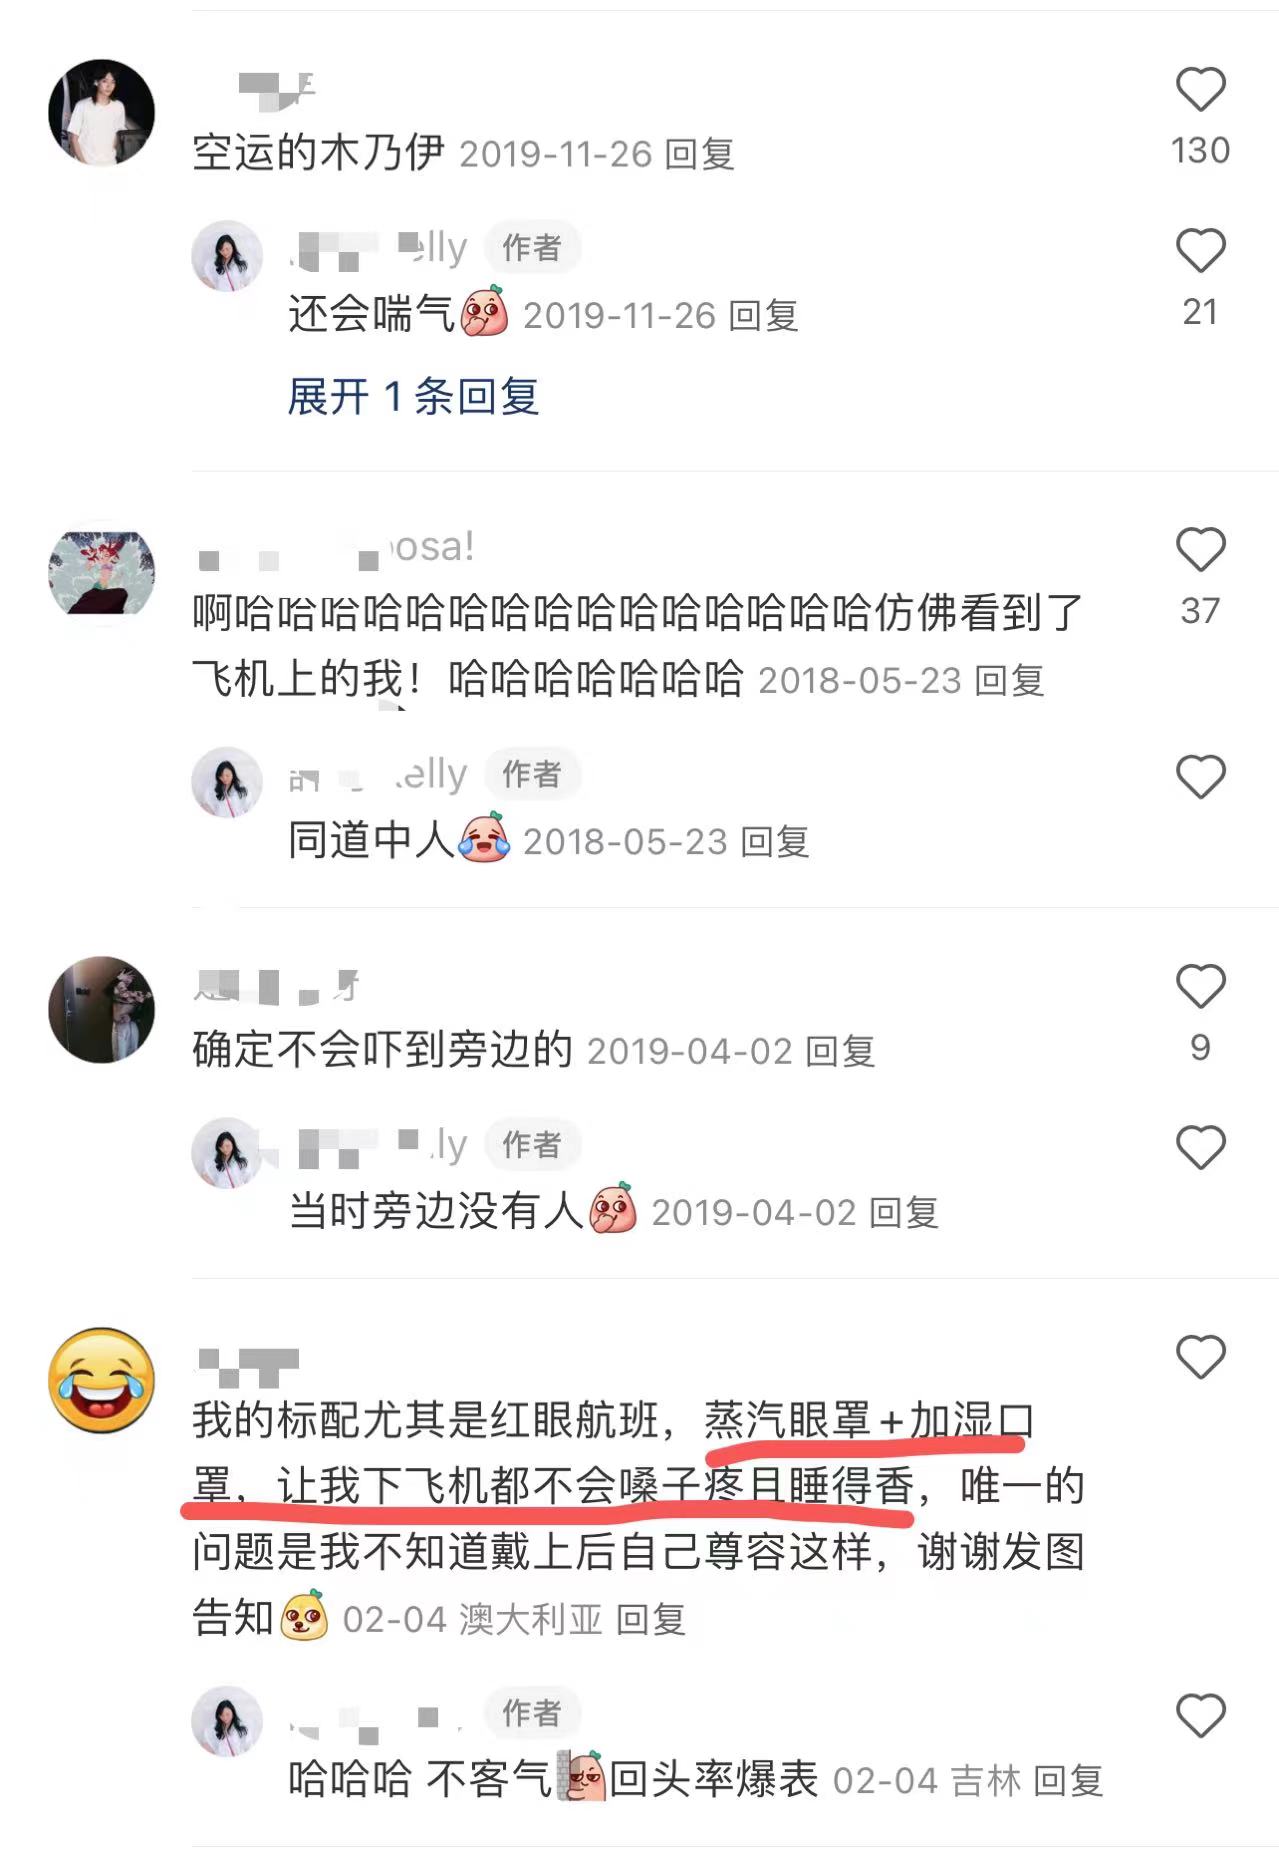Like the author's 回头率爆表 reply
Viewport: 1279px width, 1863px height.
(x=1200, y=1716)
